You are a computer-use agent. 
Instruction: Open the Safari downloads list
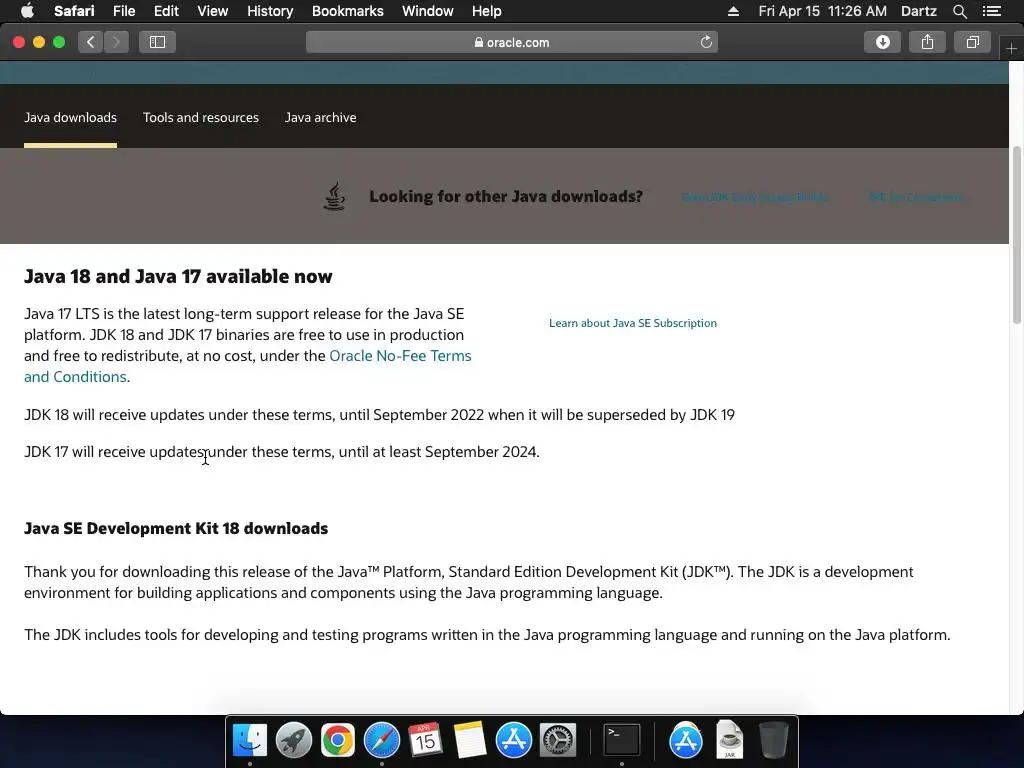pos(882,42)
